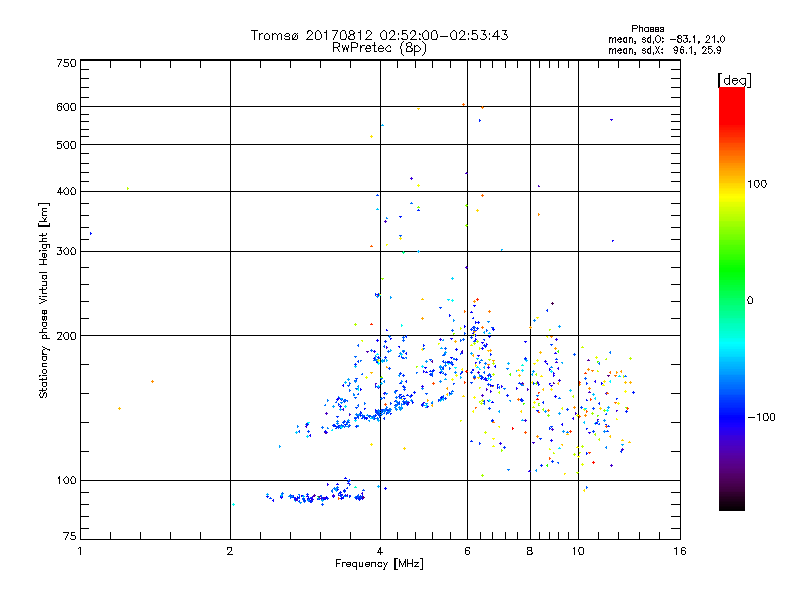Click the "300" height axis tick label

click(67, 252)
